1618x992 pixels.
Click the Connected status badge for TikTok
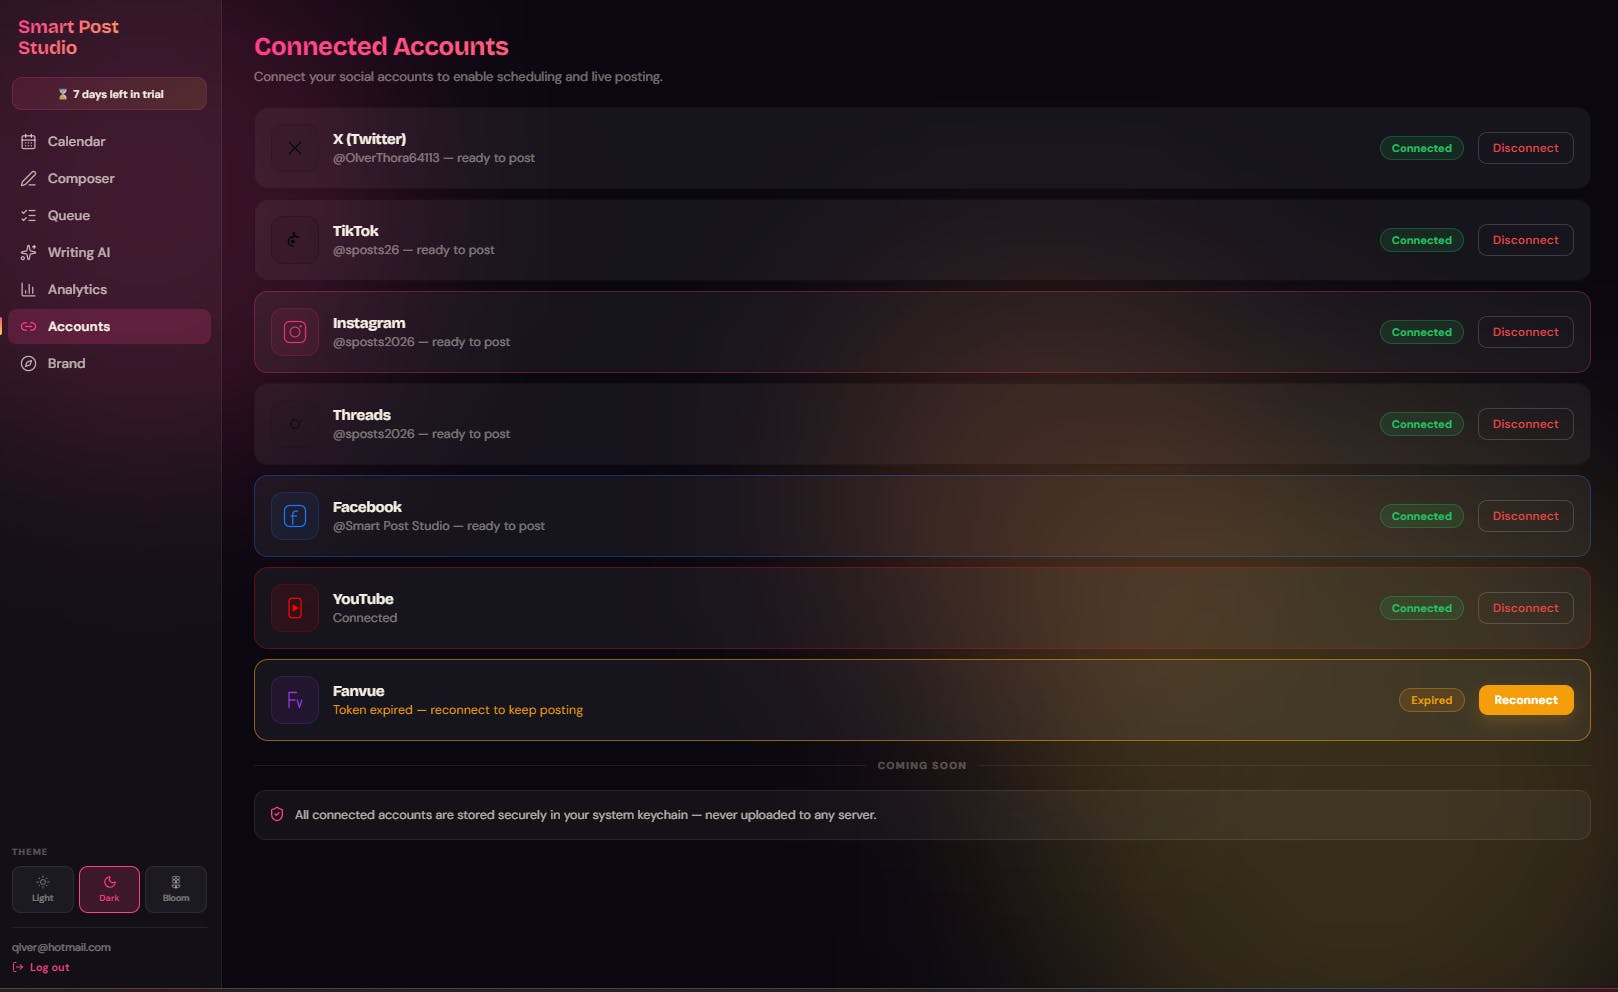(x=1421, y=240)
